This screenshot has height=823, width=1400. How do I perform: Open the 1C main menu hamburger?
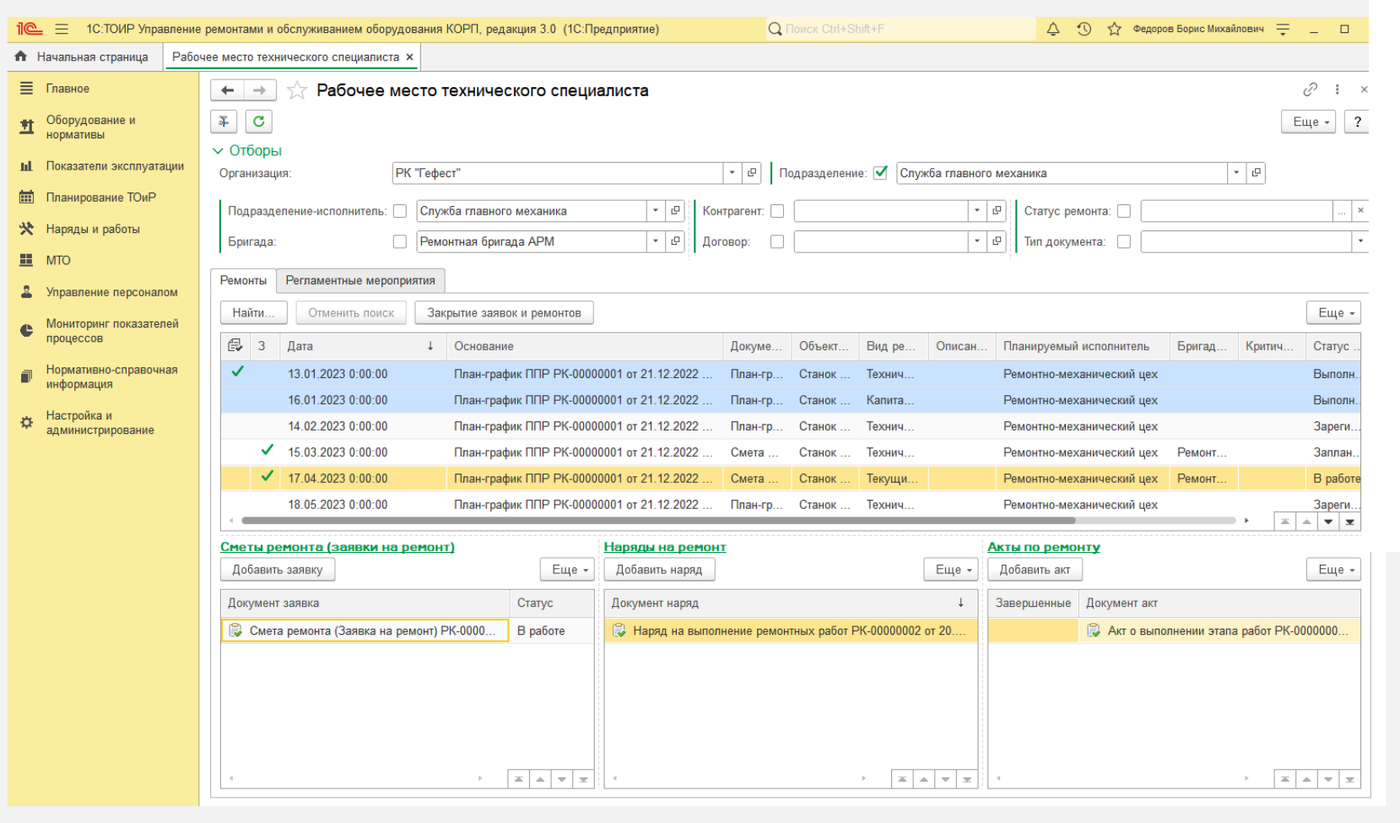point(62,29)
